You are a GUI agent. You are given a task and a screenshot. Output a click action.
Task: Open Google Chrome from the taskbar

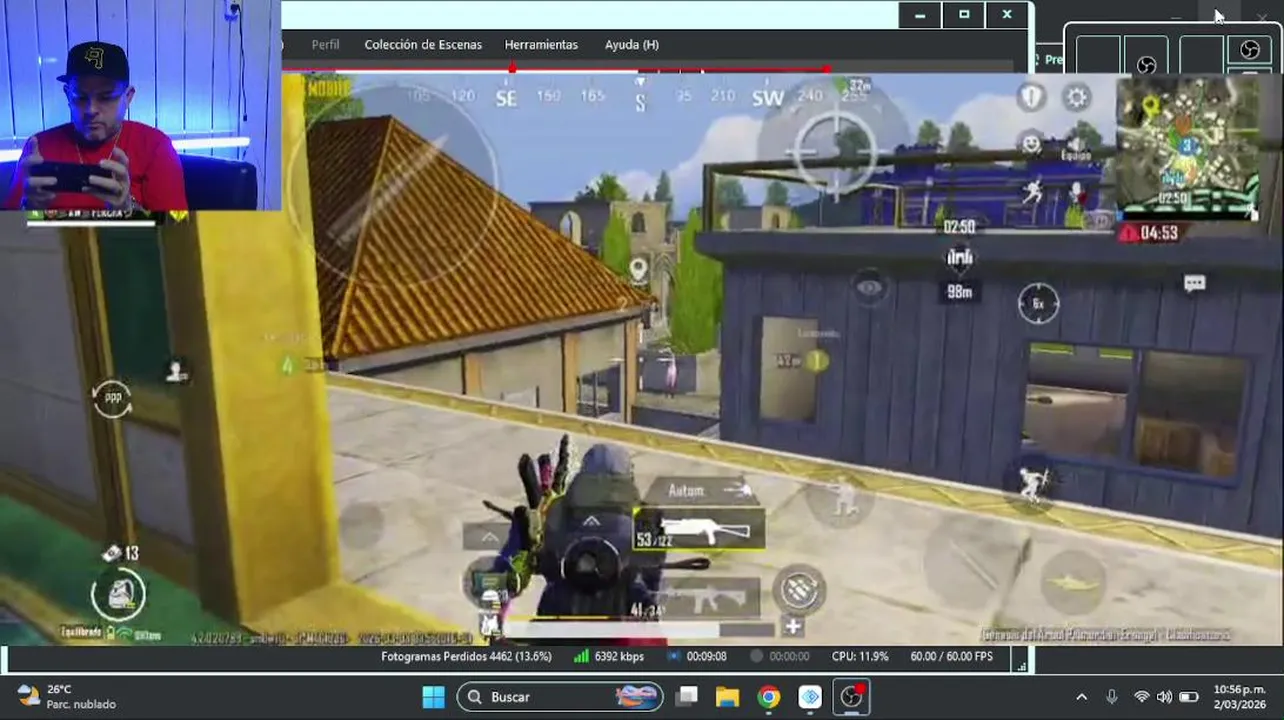click(x=768, y=697)
